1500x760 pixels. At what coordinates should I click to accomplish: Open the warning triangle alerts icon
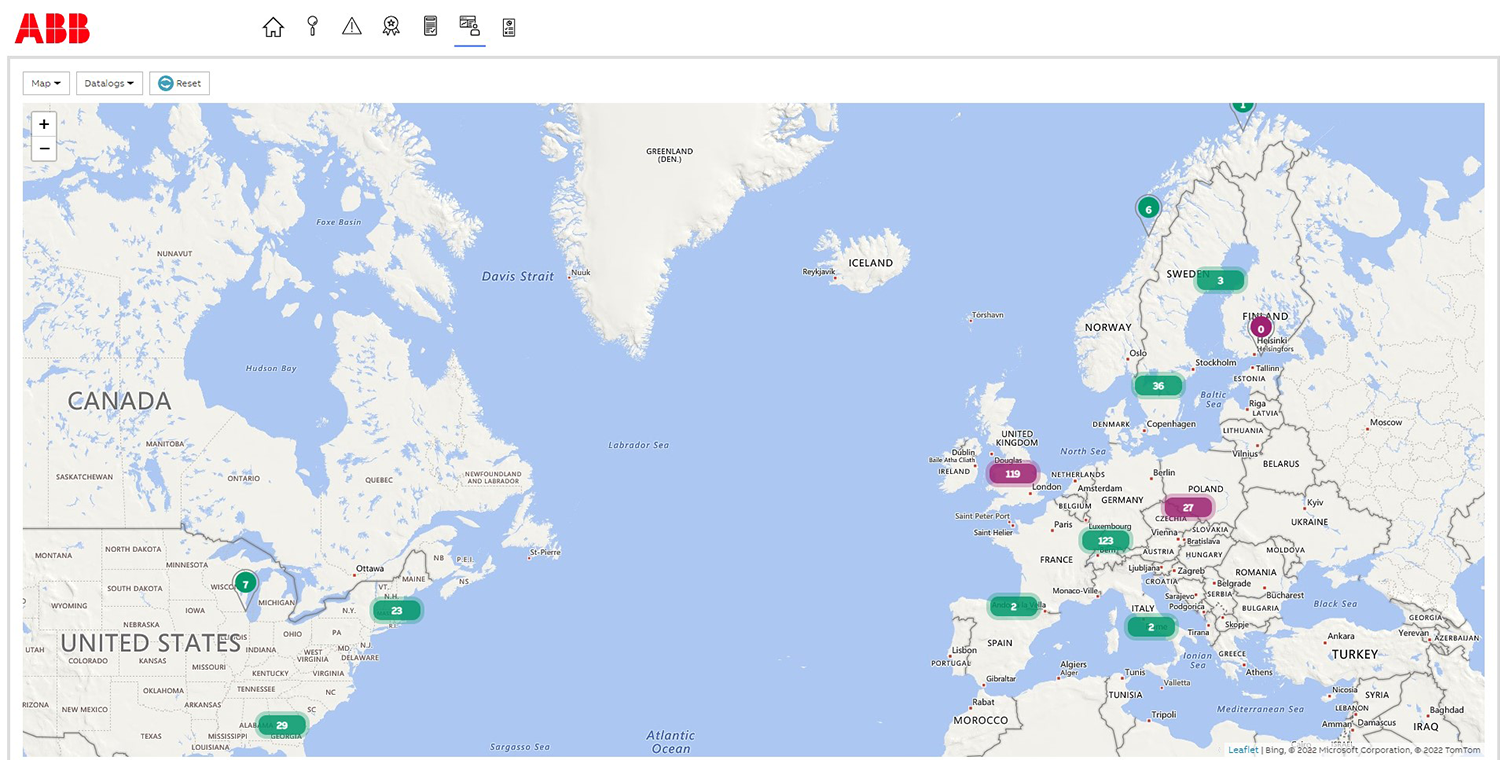[352, 27]
